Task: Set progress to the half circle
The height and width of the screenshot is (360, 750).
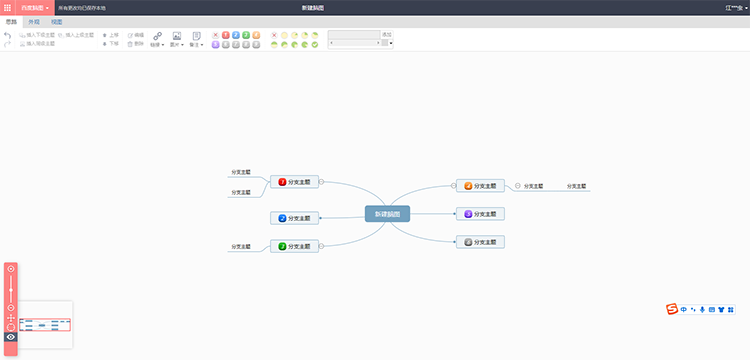Action: click(x=274, y=45)
